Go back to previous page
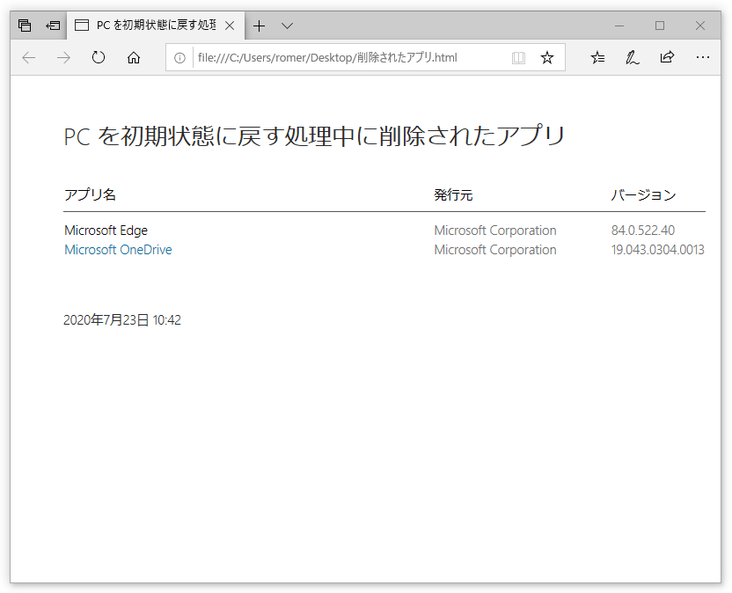732x593 pixels. point(29,58)
